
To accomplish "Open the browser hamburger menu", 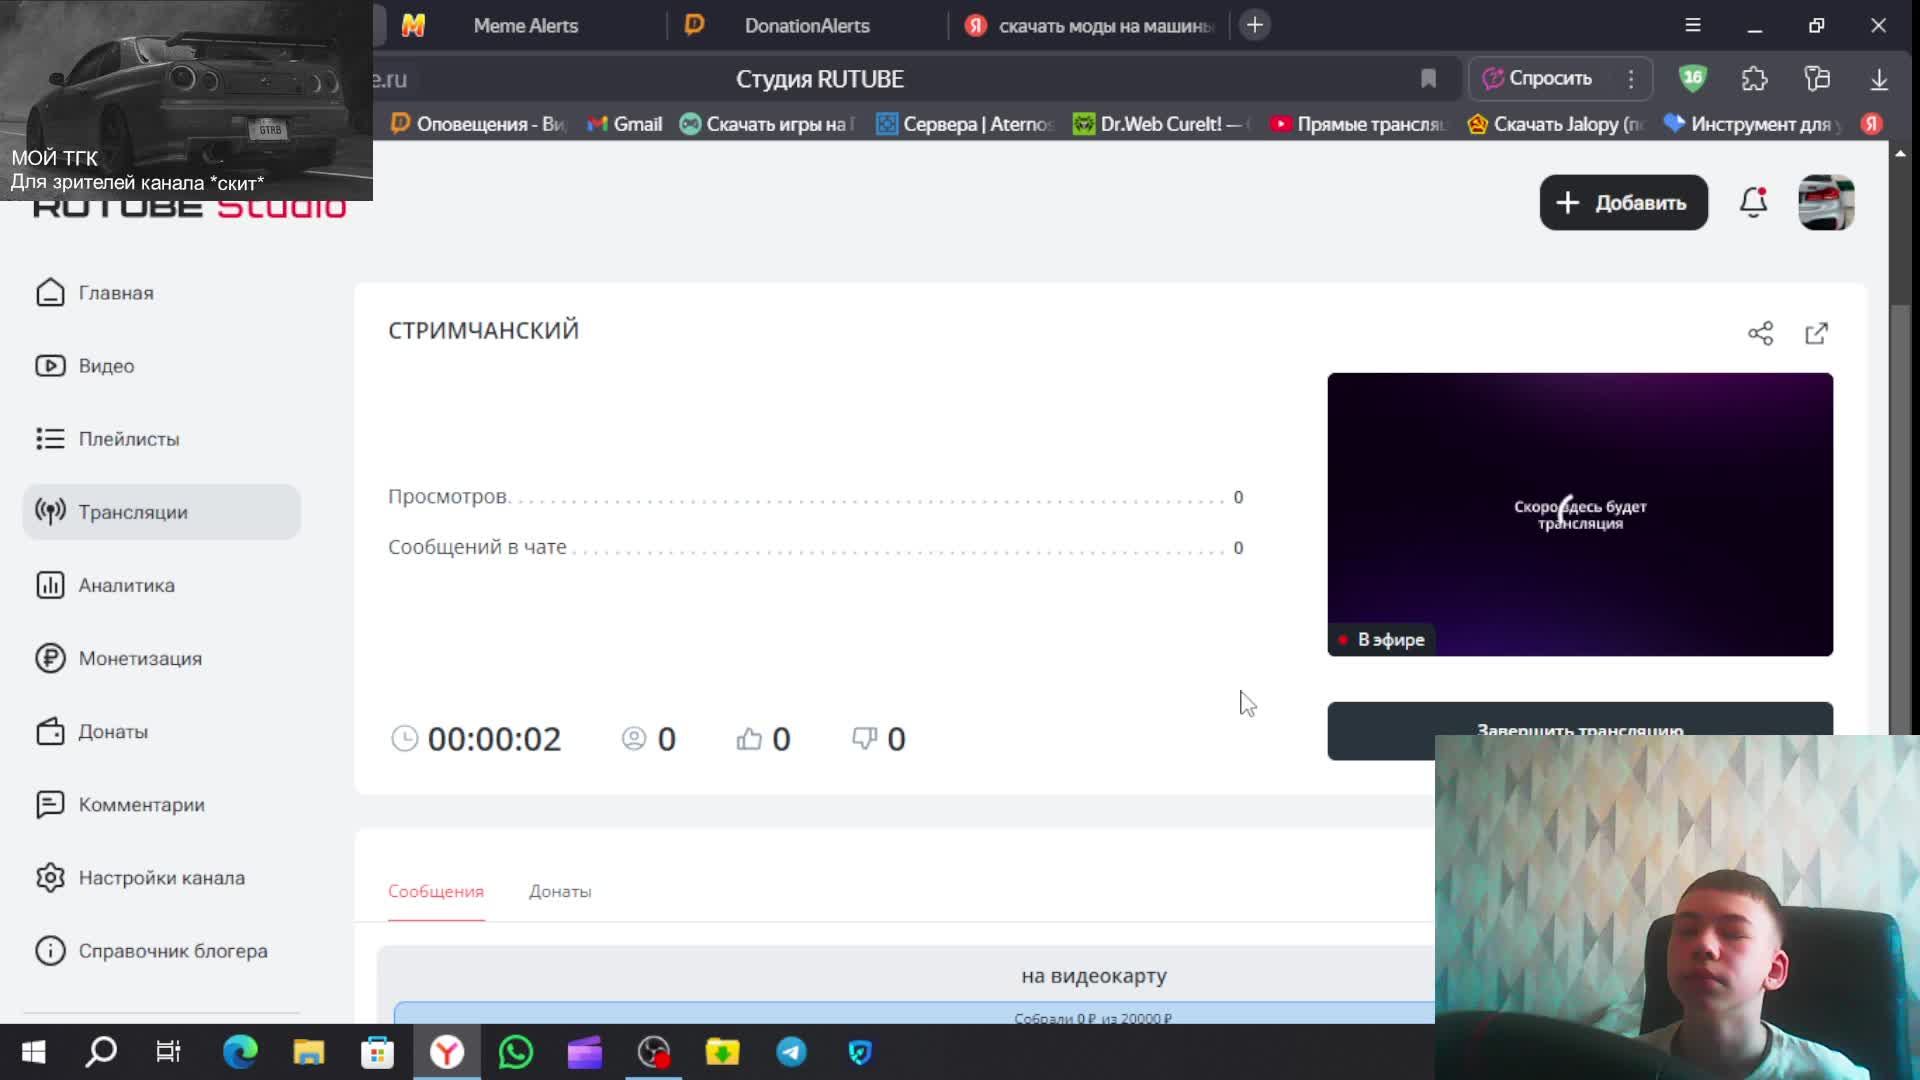I will click(1692, 25).
